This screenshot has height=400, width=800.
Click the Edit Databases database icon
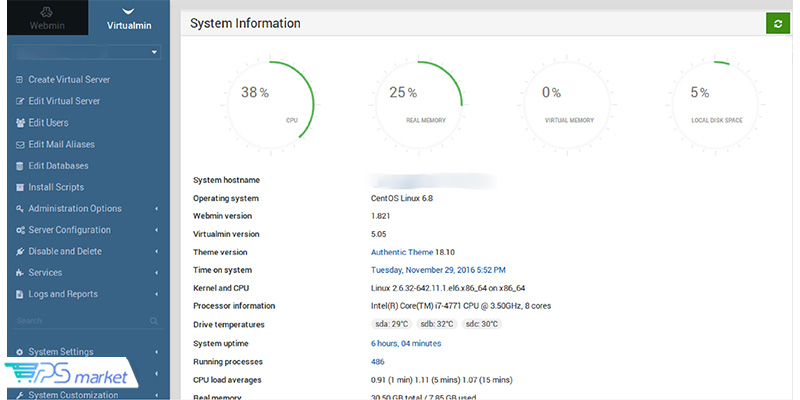20,166
